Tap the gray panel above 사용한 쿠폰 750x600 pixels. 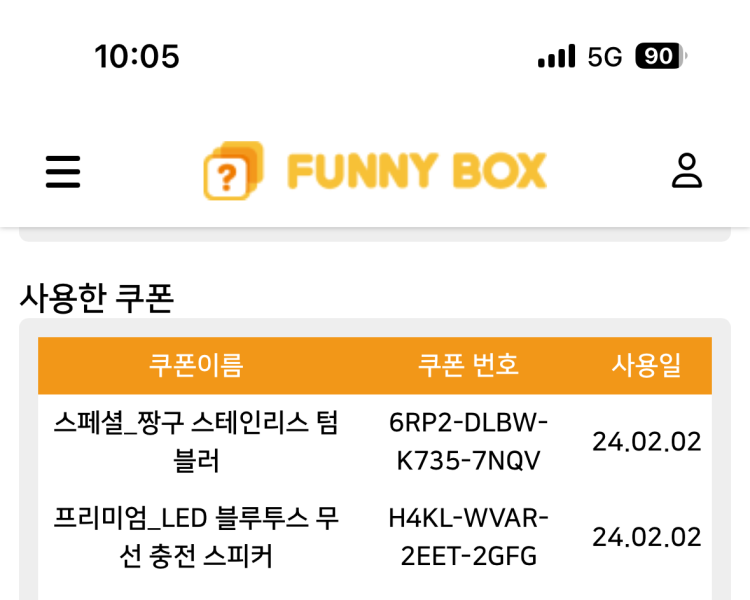tap(374, 236)
